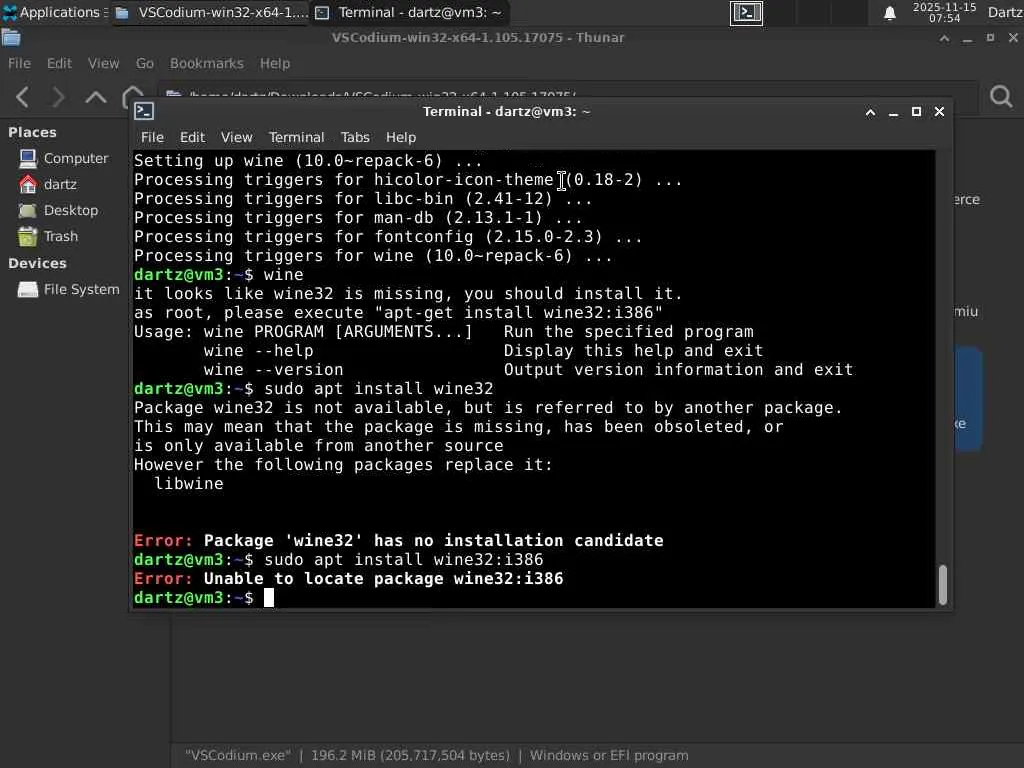Open the terminal's View menu

pyautogui.click(x=236, y=137)
